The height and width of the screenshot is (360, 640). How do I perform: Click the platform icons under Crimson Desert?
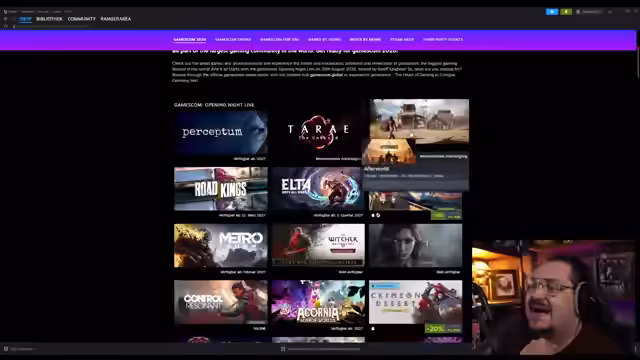[x=373, y=329]
